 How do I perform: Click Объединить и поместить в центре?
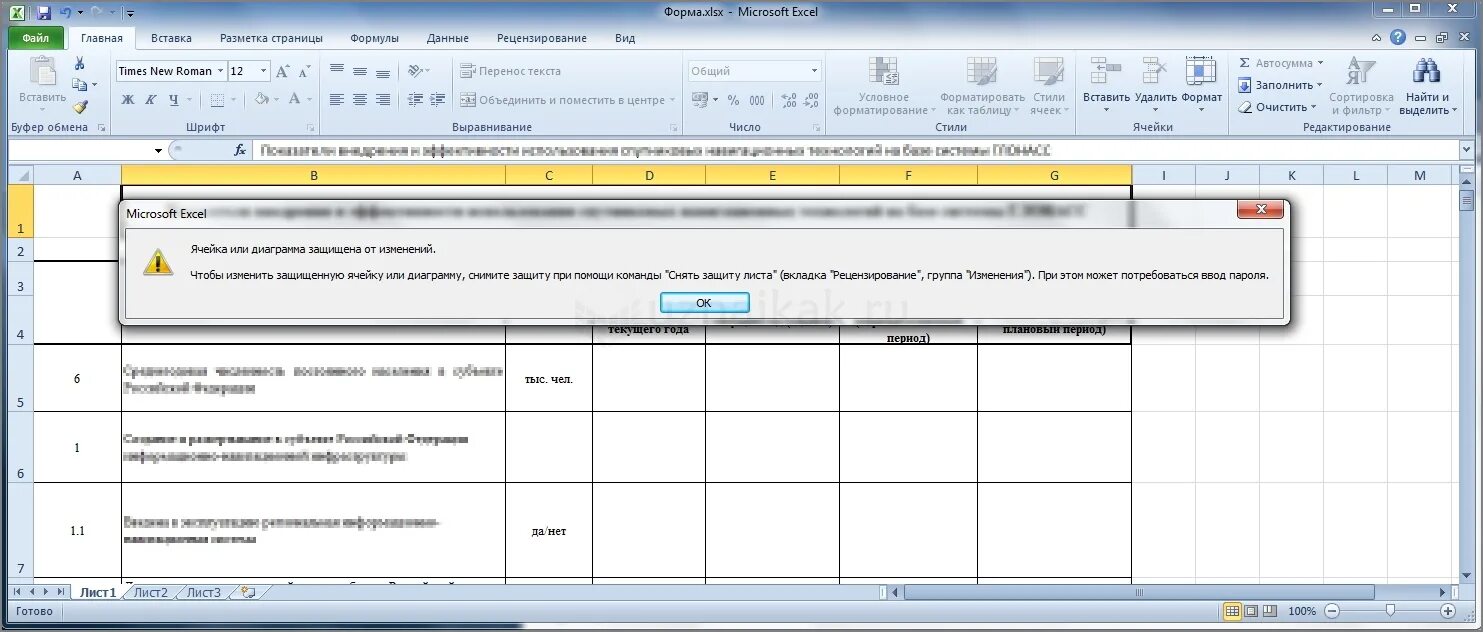(568, 100)
